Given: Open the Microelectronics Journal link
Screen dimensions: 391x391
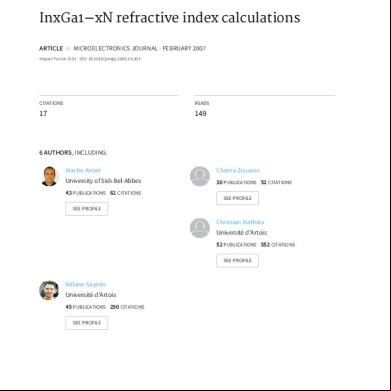Looking at the screenshot, I should point(115,48).
